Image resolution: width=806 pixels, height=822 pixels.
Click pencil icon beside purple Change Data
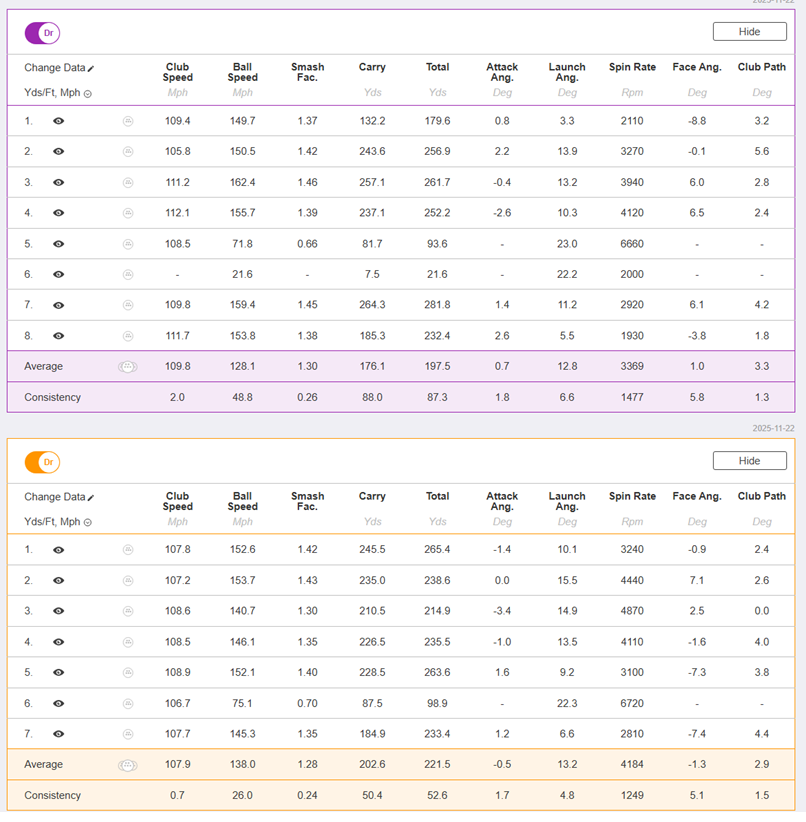click(x=91, y=69)
